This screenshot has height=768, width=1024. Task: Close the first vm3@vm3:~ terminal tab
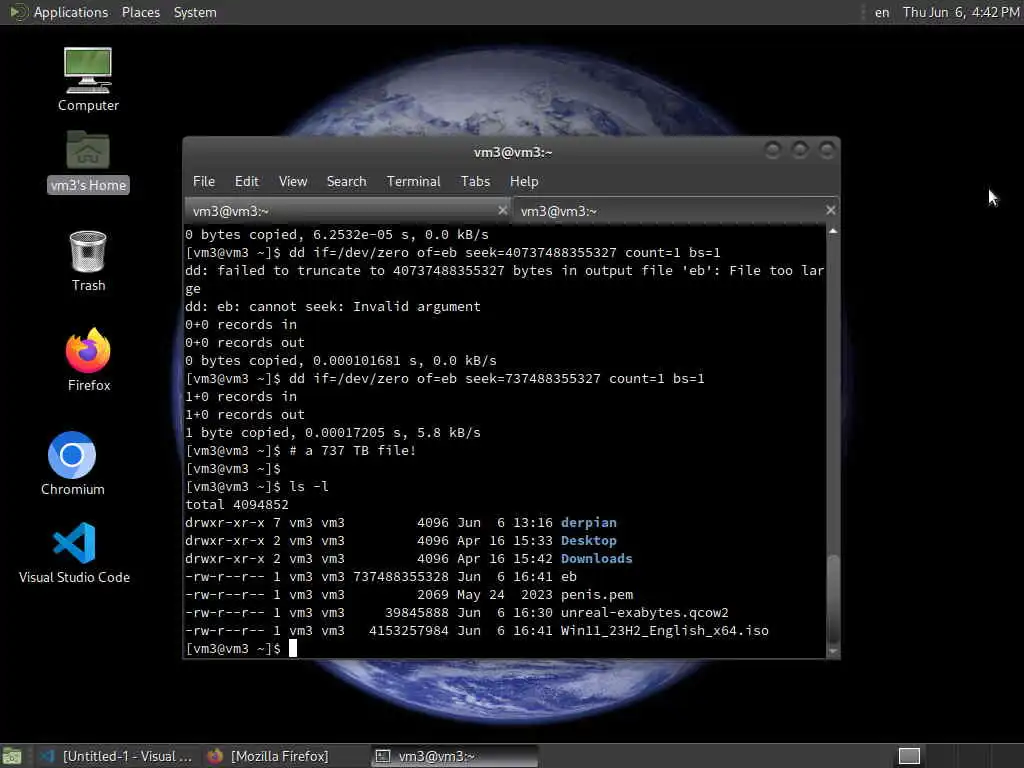tap(502, 210)
